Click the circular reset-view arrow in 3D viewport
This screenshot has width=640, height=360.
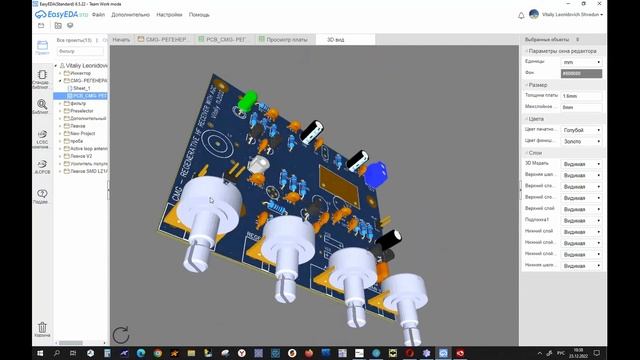121,335
